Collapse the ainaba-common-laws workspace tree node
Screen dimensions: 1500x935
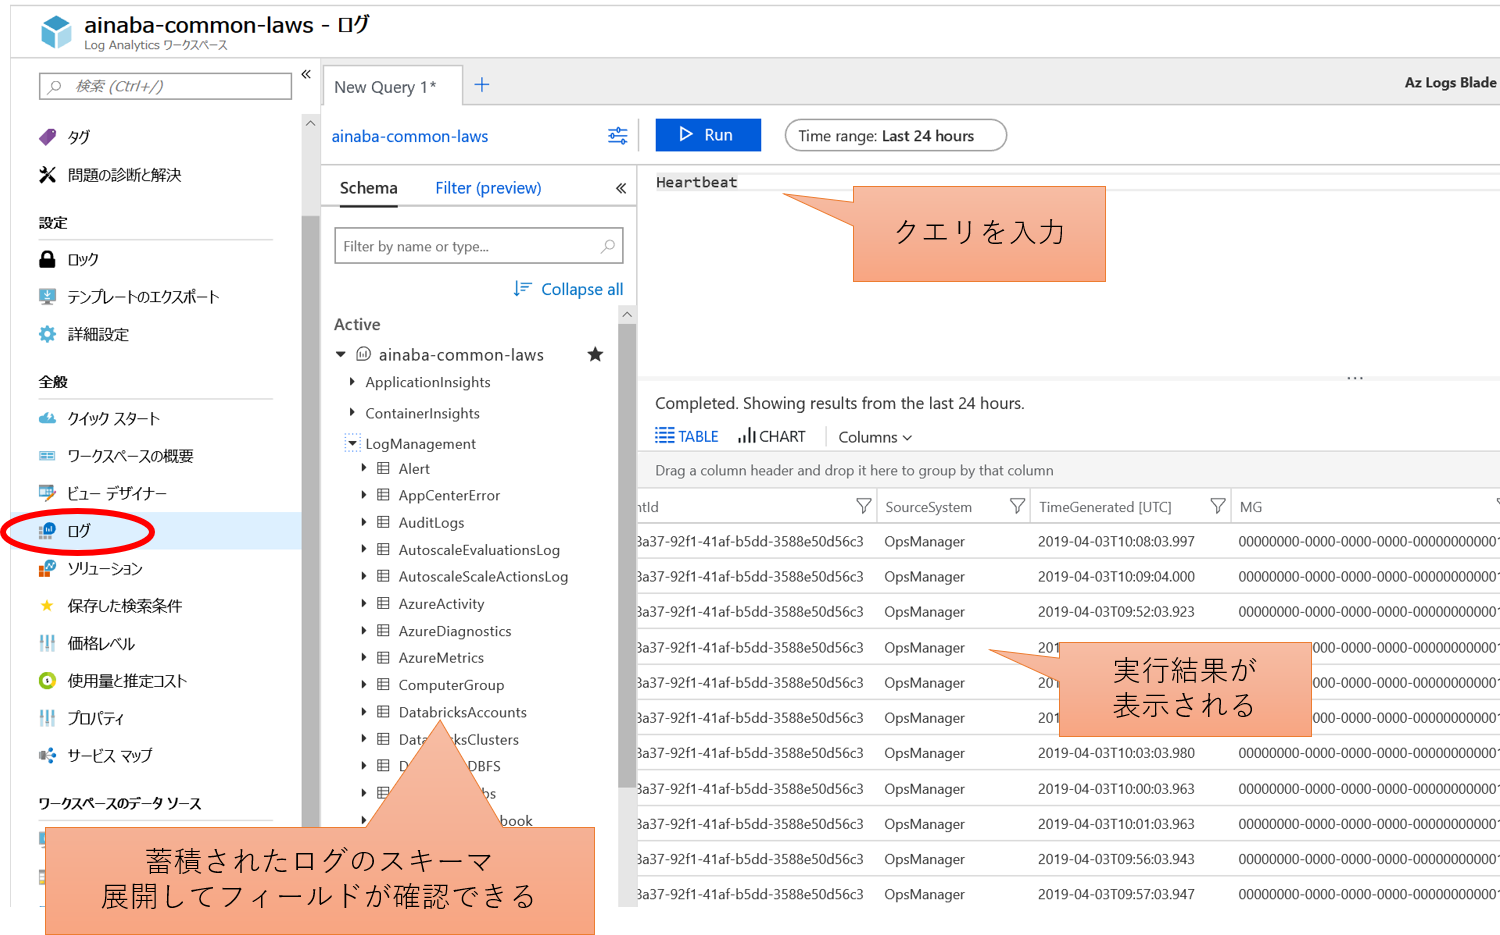[x=341, y=354]
